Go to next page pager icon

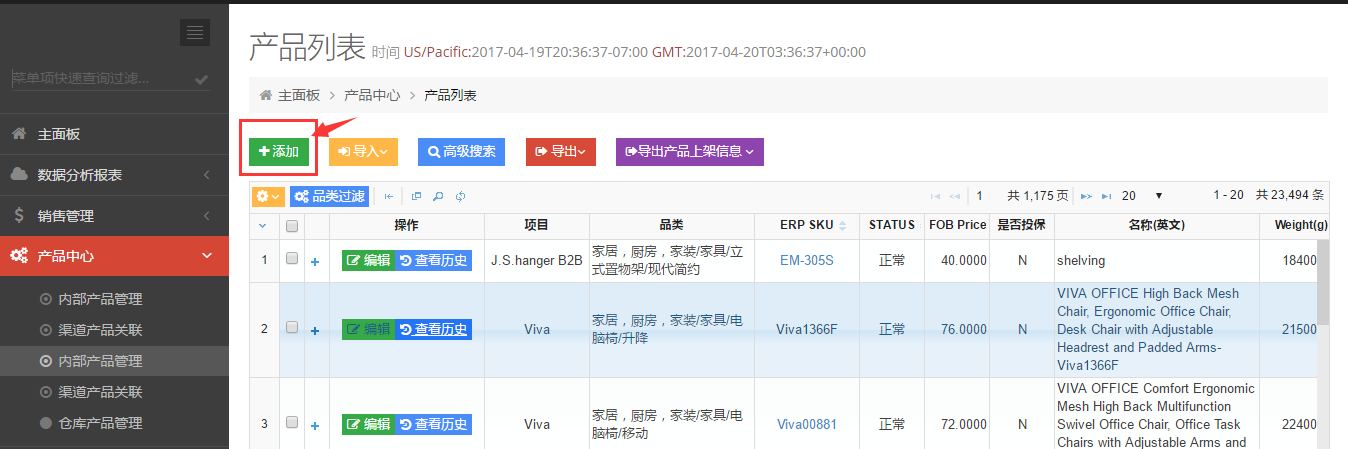[x=1086, y=196]
